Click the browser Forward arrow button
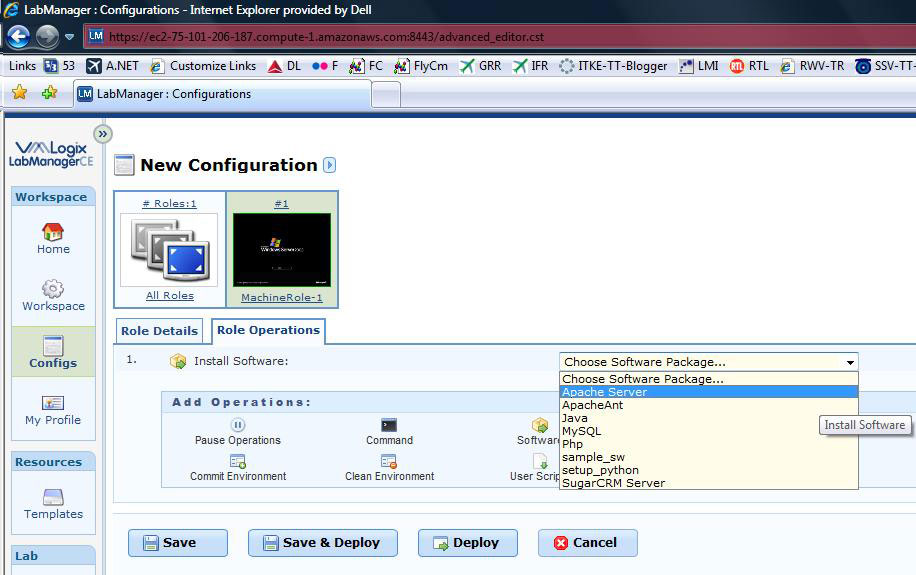Viewport: 916px width, 575px height. pos(47,37)
